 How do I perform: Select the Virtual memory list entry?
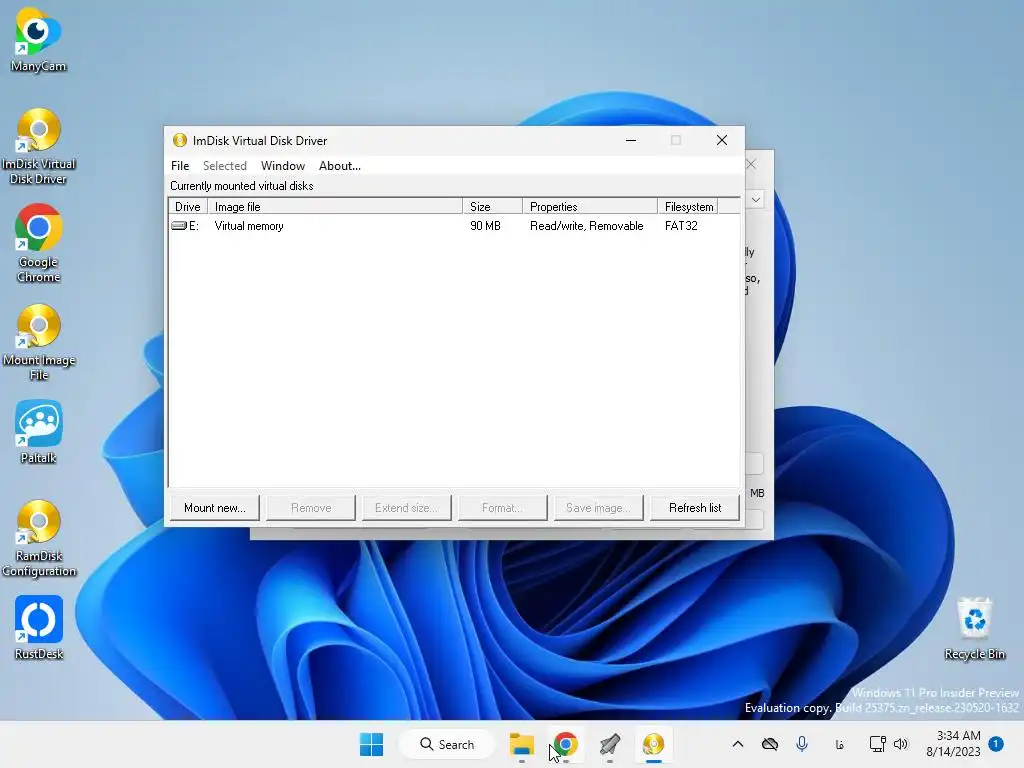click(x=249, y=226)
